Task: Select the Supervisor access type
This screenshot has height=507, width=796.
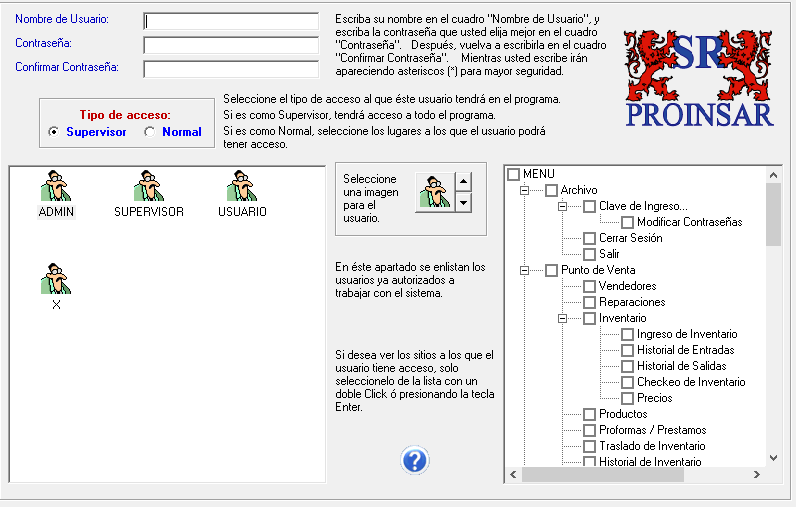Action: point(54,132)
